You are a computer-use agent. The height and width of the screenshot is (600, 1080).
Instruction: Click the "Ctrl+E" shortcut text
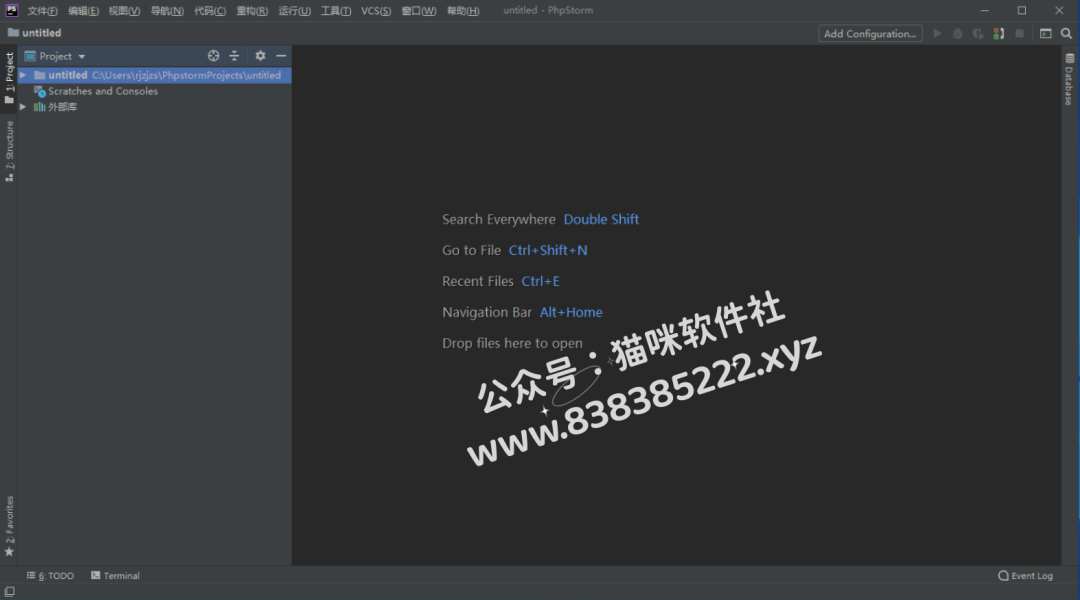click(x=541, y=281)
